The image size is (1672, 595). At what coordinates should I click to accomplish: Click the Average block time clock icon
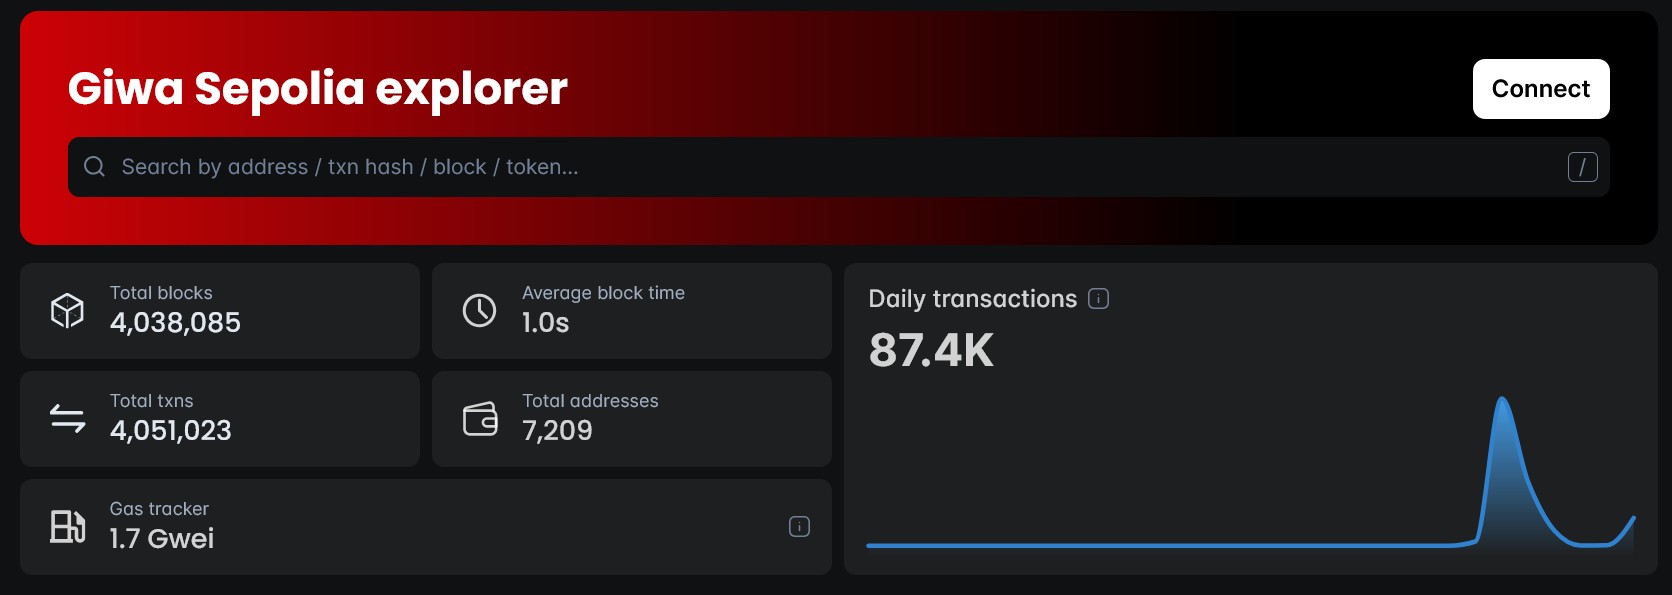479,311
